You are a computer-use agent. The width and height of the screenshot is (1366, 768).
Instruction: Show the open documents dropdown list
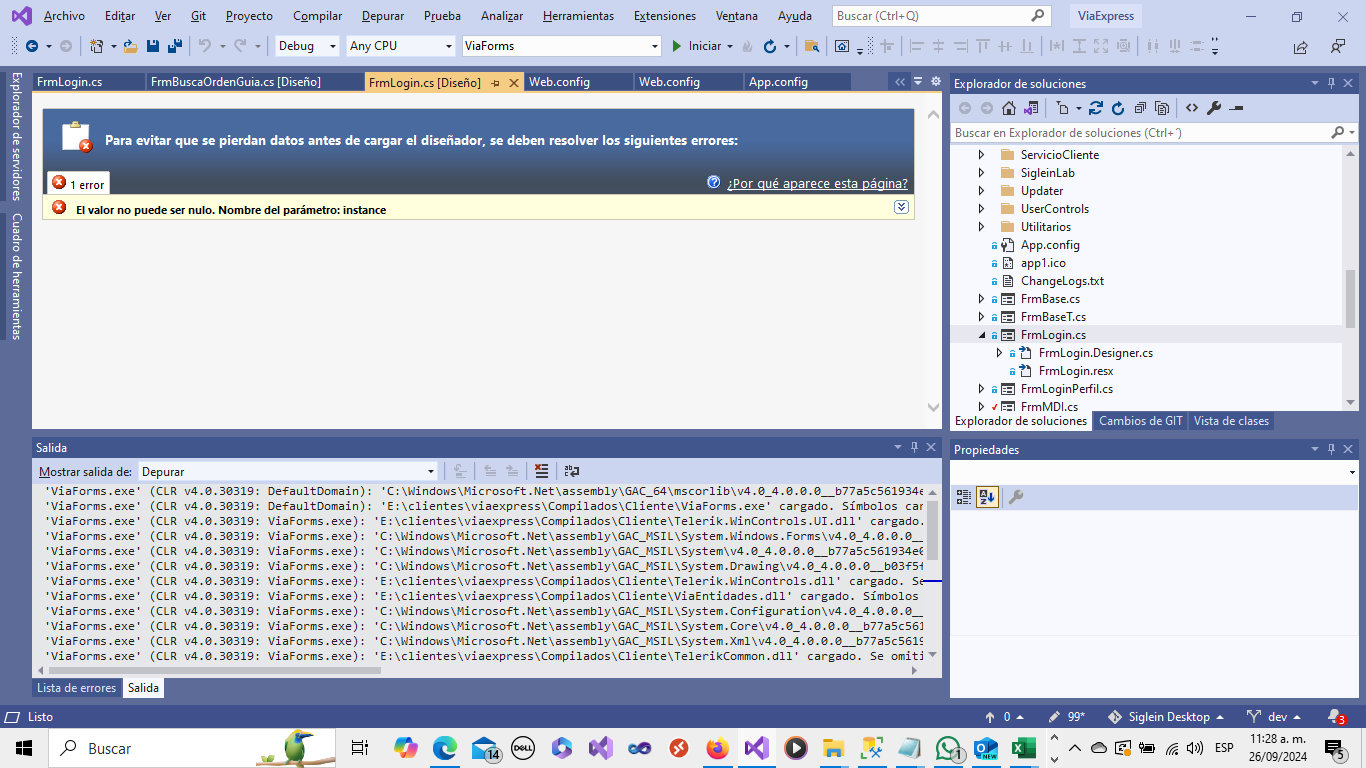tap(918, 82)
